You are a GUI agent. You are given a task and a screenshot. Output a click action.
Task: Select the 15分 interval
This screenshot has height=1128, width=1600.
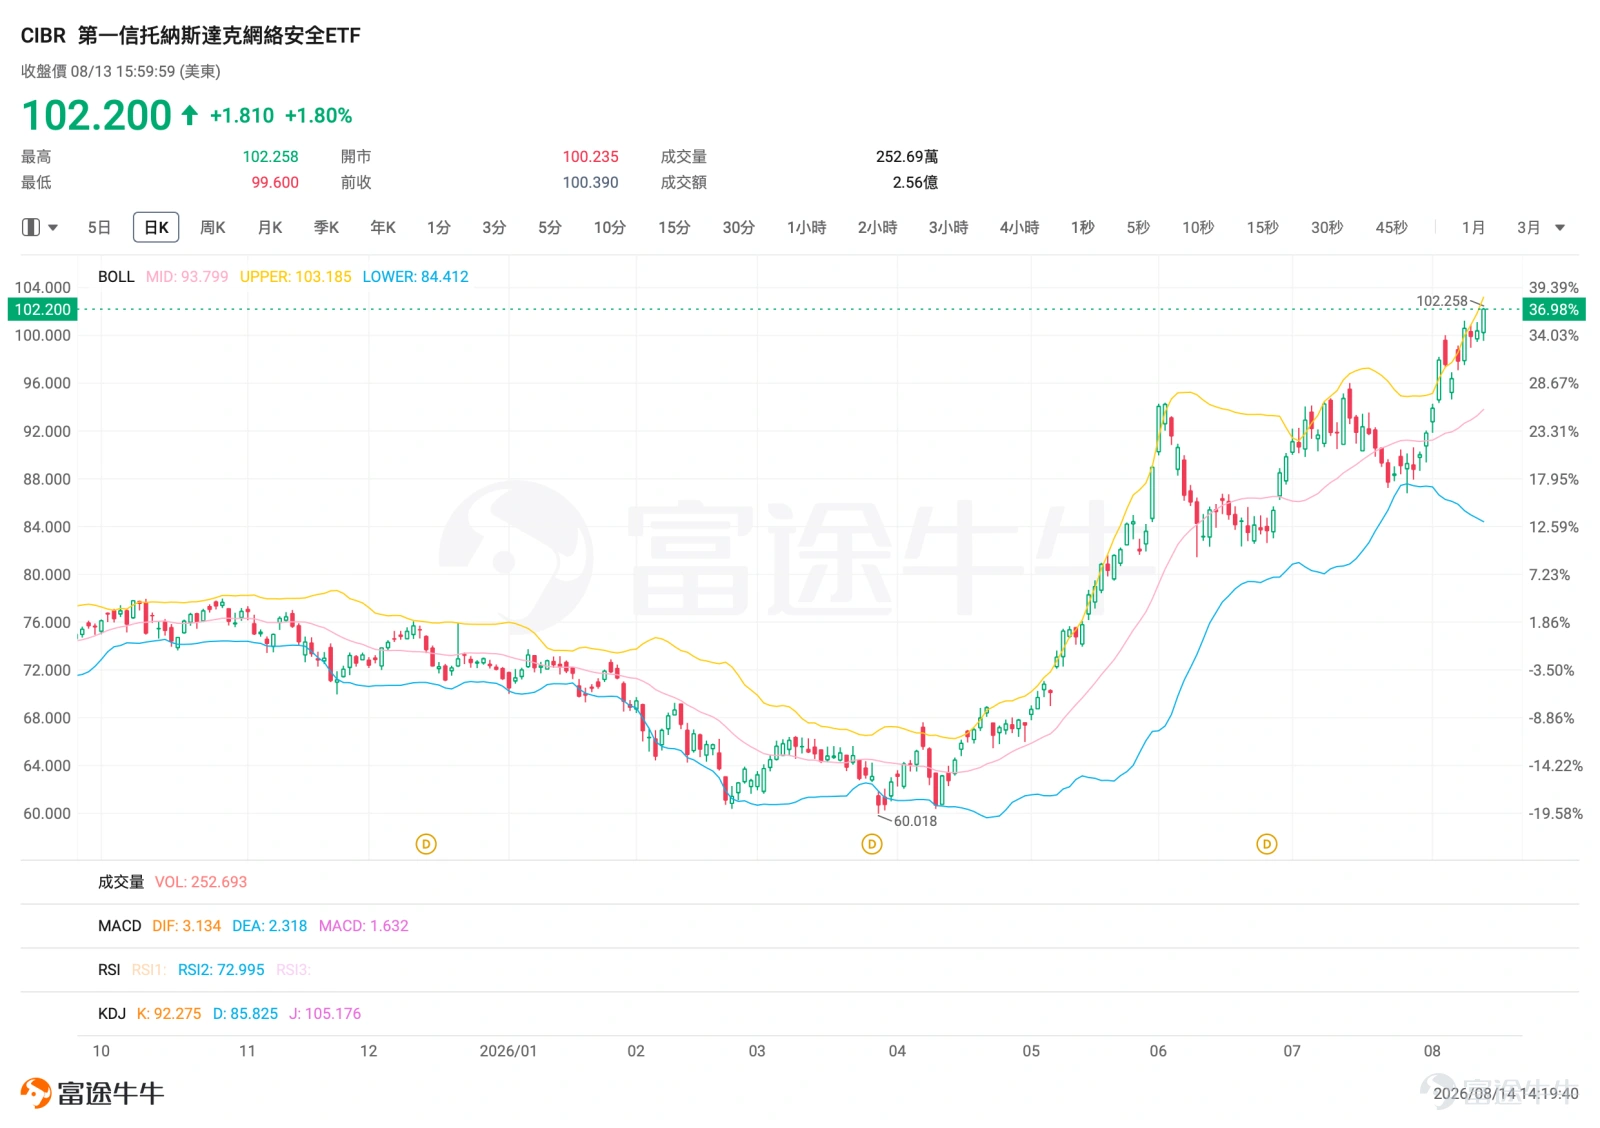(x=674, y=228)
